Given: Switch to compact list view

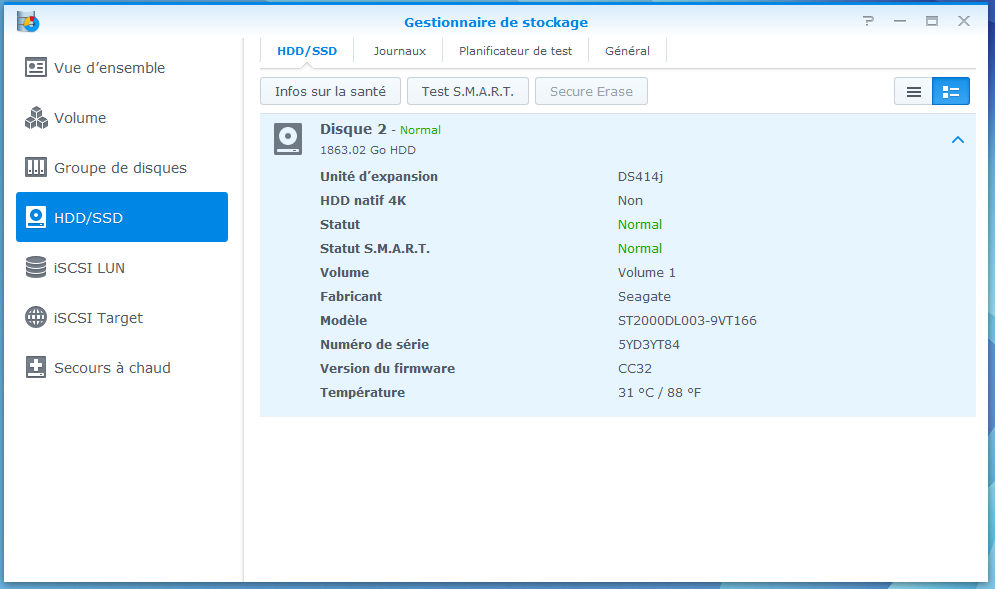Looking at the screenshot, I should [x=913, y=92].
